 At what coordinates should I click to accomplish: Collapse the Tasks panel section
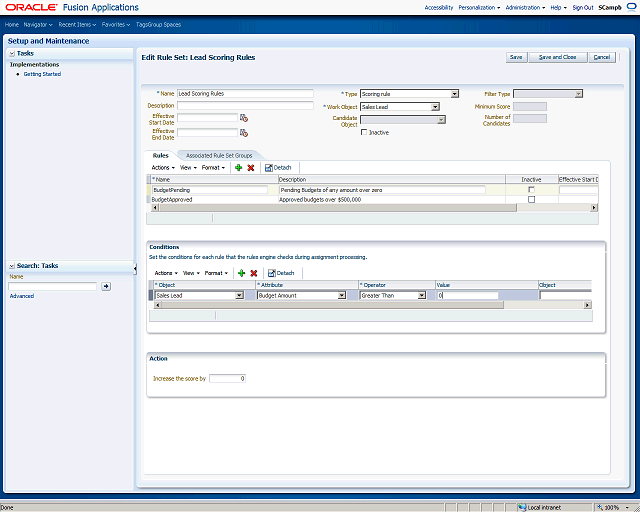pos(12,53)
